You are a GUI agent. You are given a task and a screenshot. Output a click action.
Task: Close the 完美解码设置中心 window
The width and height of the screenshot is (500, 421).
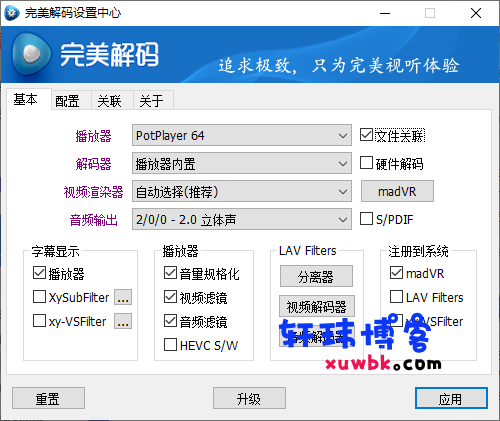click(x=476, y=13)
